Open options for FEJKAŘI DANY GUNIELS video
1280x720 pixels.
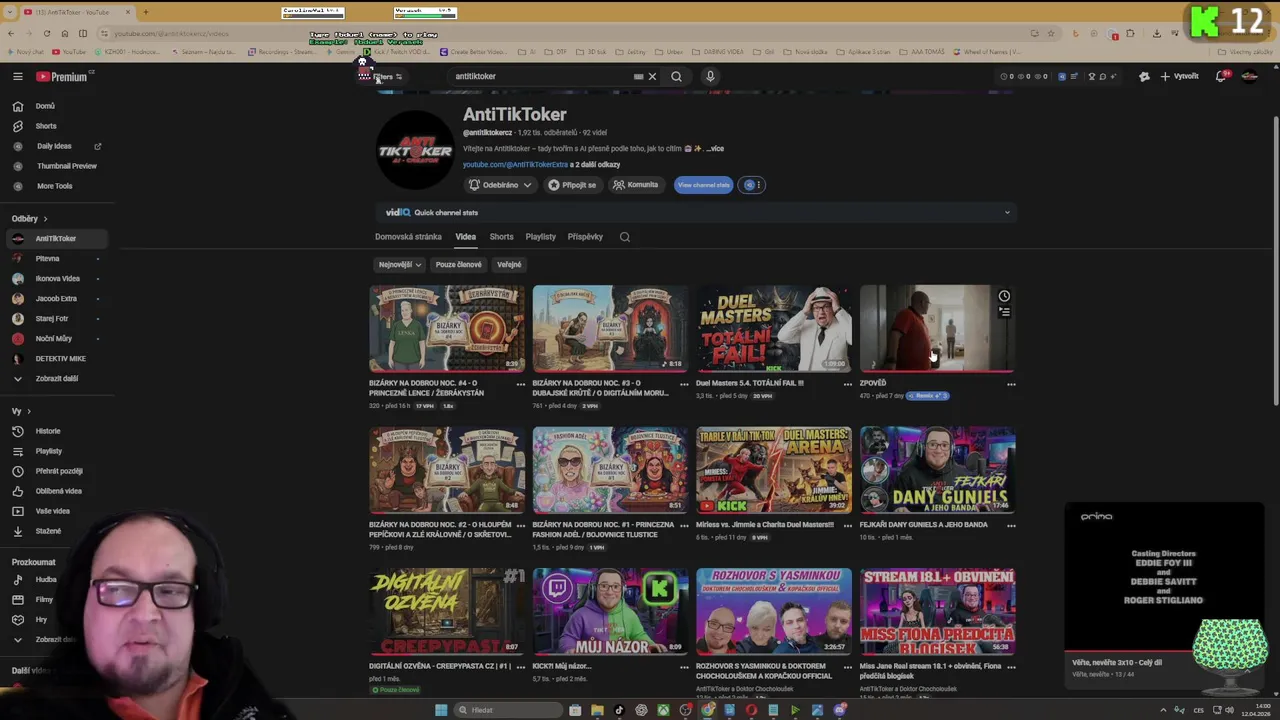click(x=1011, y=525)
